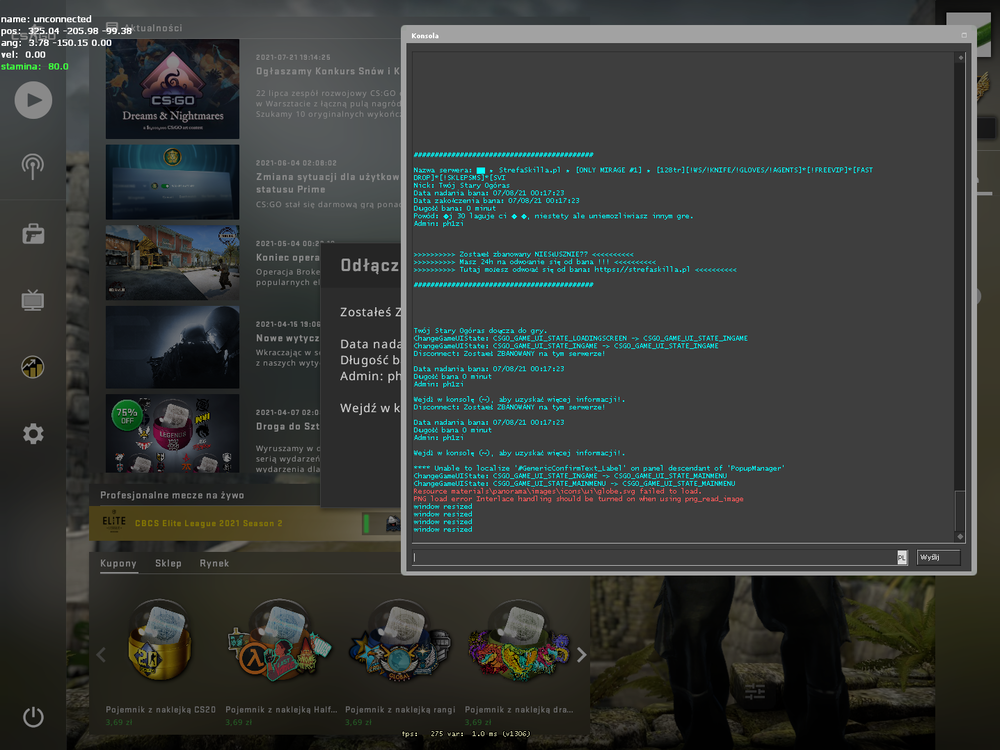Click the 'Konsola' window title
This screenshot has width=1000, height=750.
click(x=425, y=36)
